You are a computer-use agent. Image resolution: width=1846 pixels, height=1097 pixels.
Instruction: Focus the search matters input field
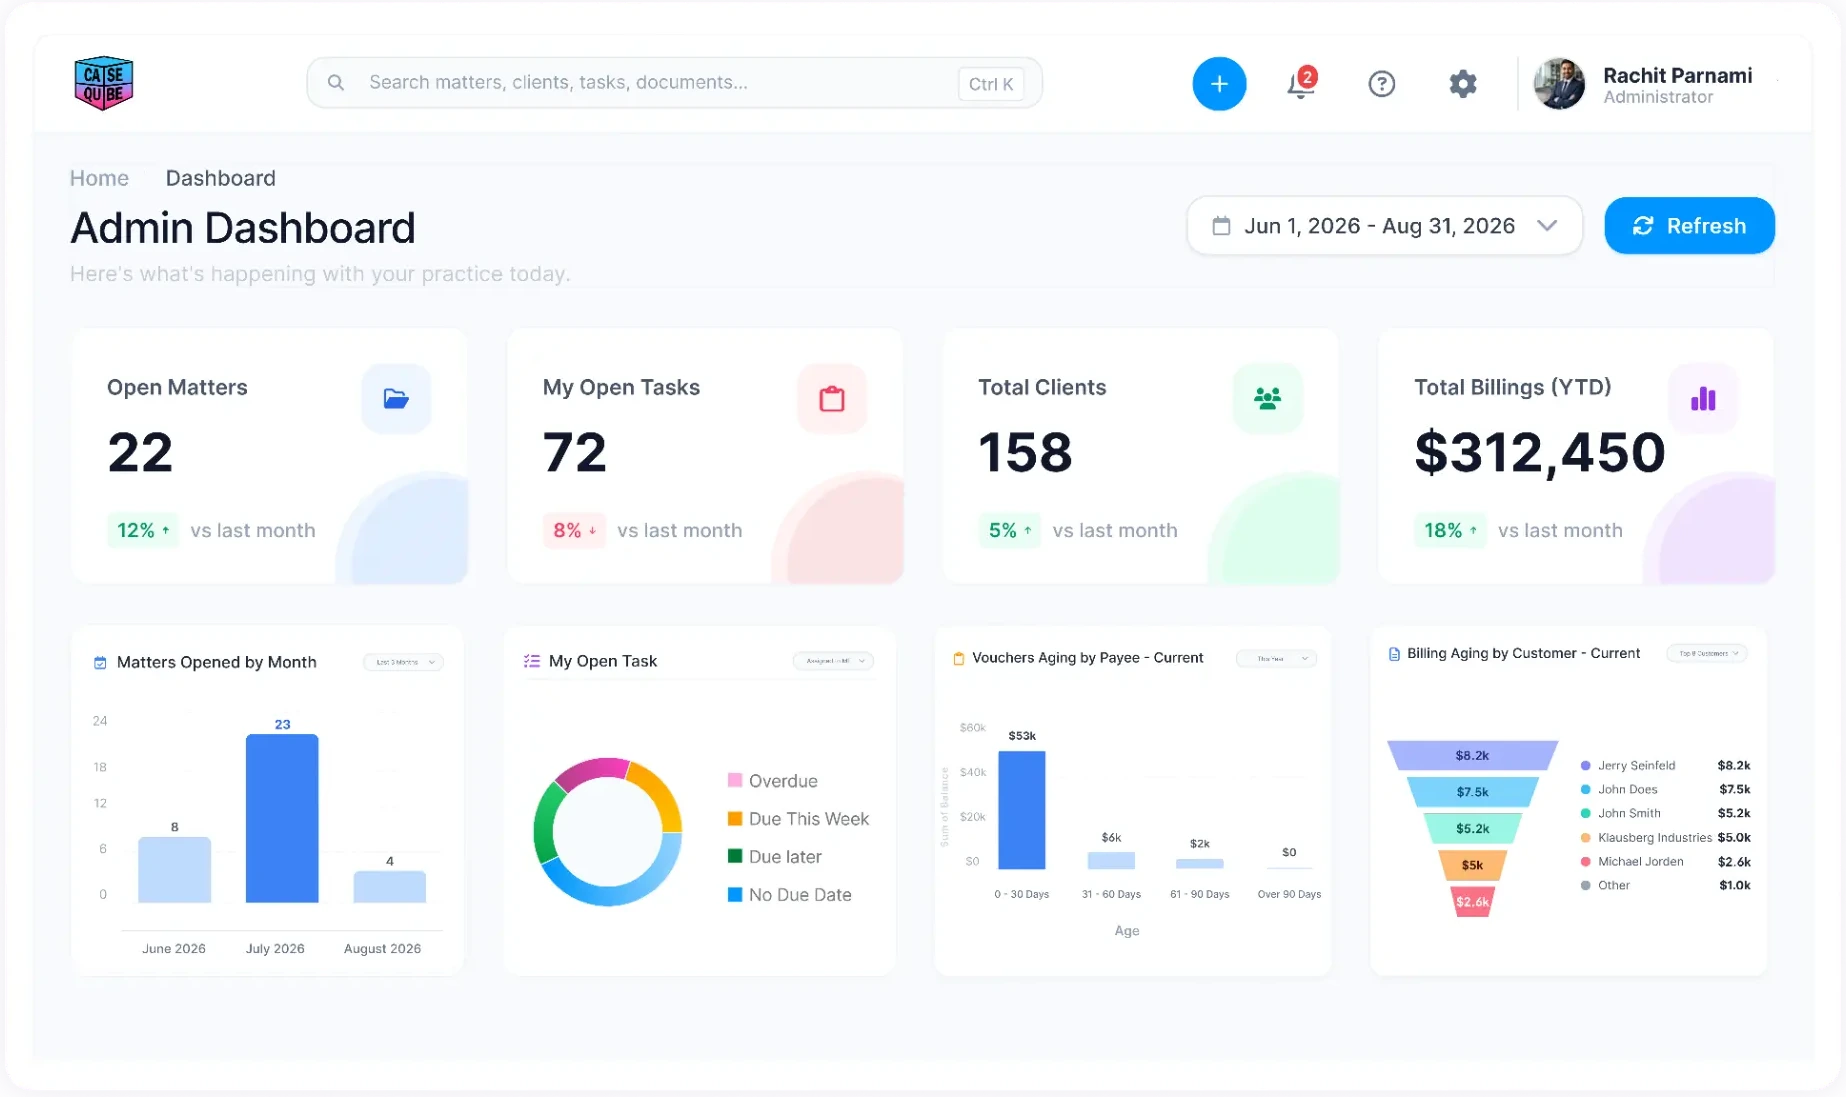pos(675,83)
